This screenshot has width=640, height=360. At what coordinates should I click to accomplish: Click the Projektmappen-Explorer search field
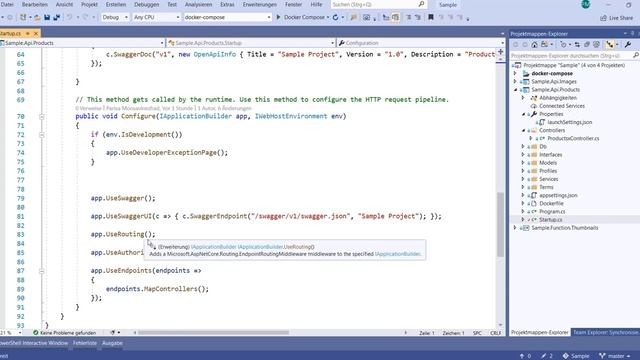[574, 55]
